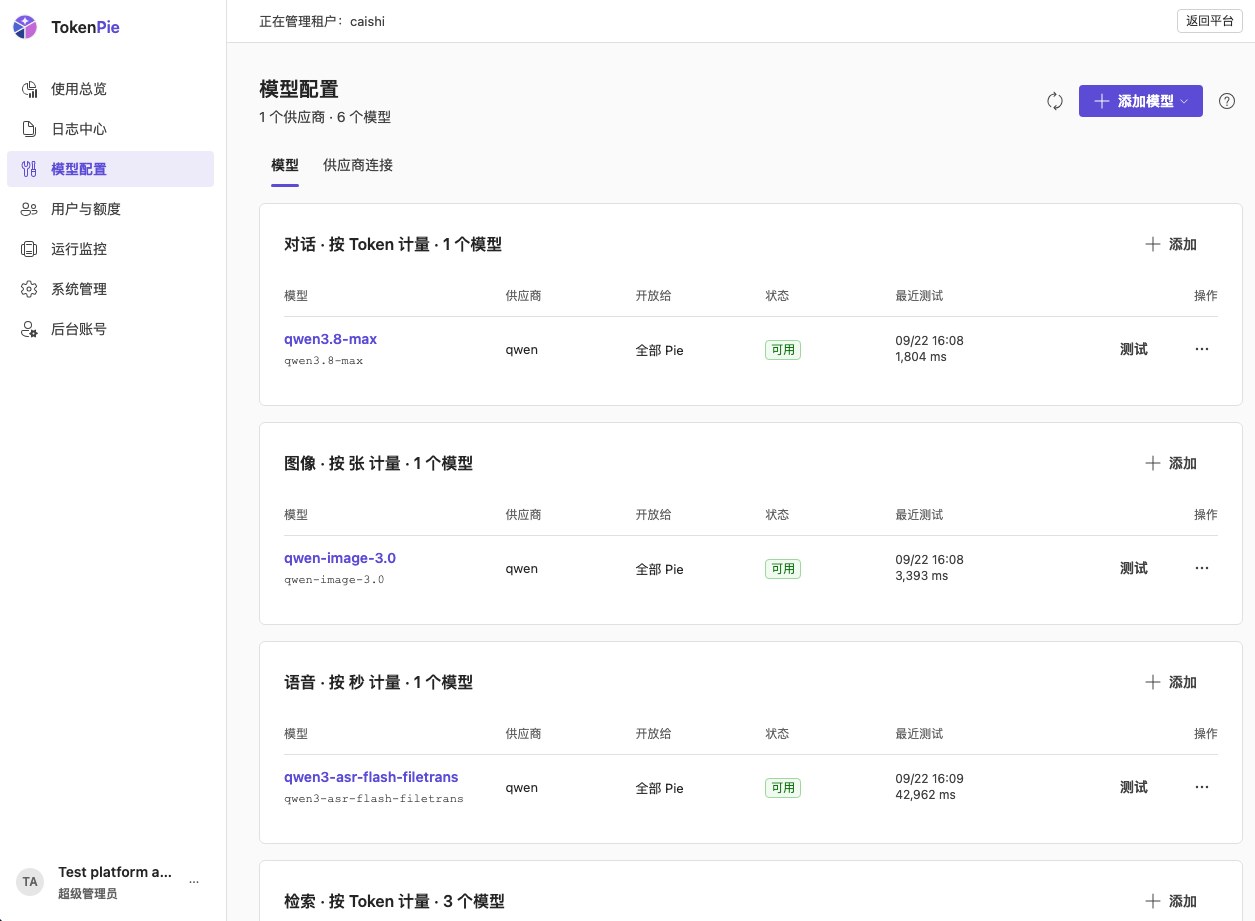Viewport: 1255px width, 921px height.
Task: Click the 运行监控 monitor icon
Action: pyautogui.click(x=30, y=249)
